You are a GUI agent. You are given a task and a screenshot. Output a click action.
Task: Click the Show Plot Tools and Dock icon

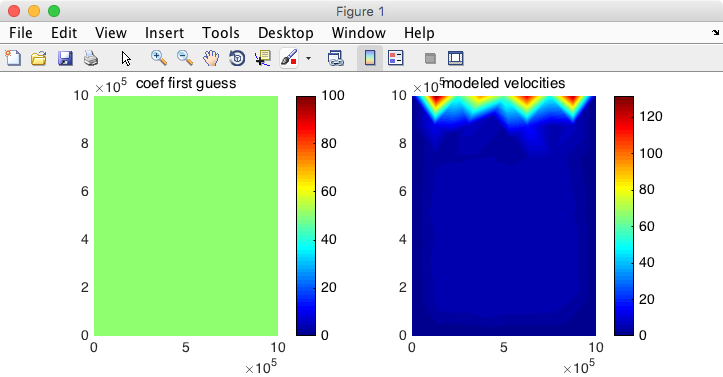(456, 58)
